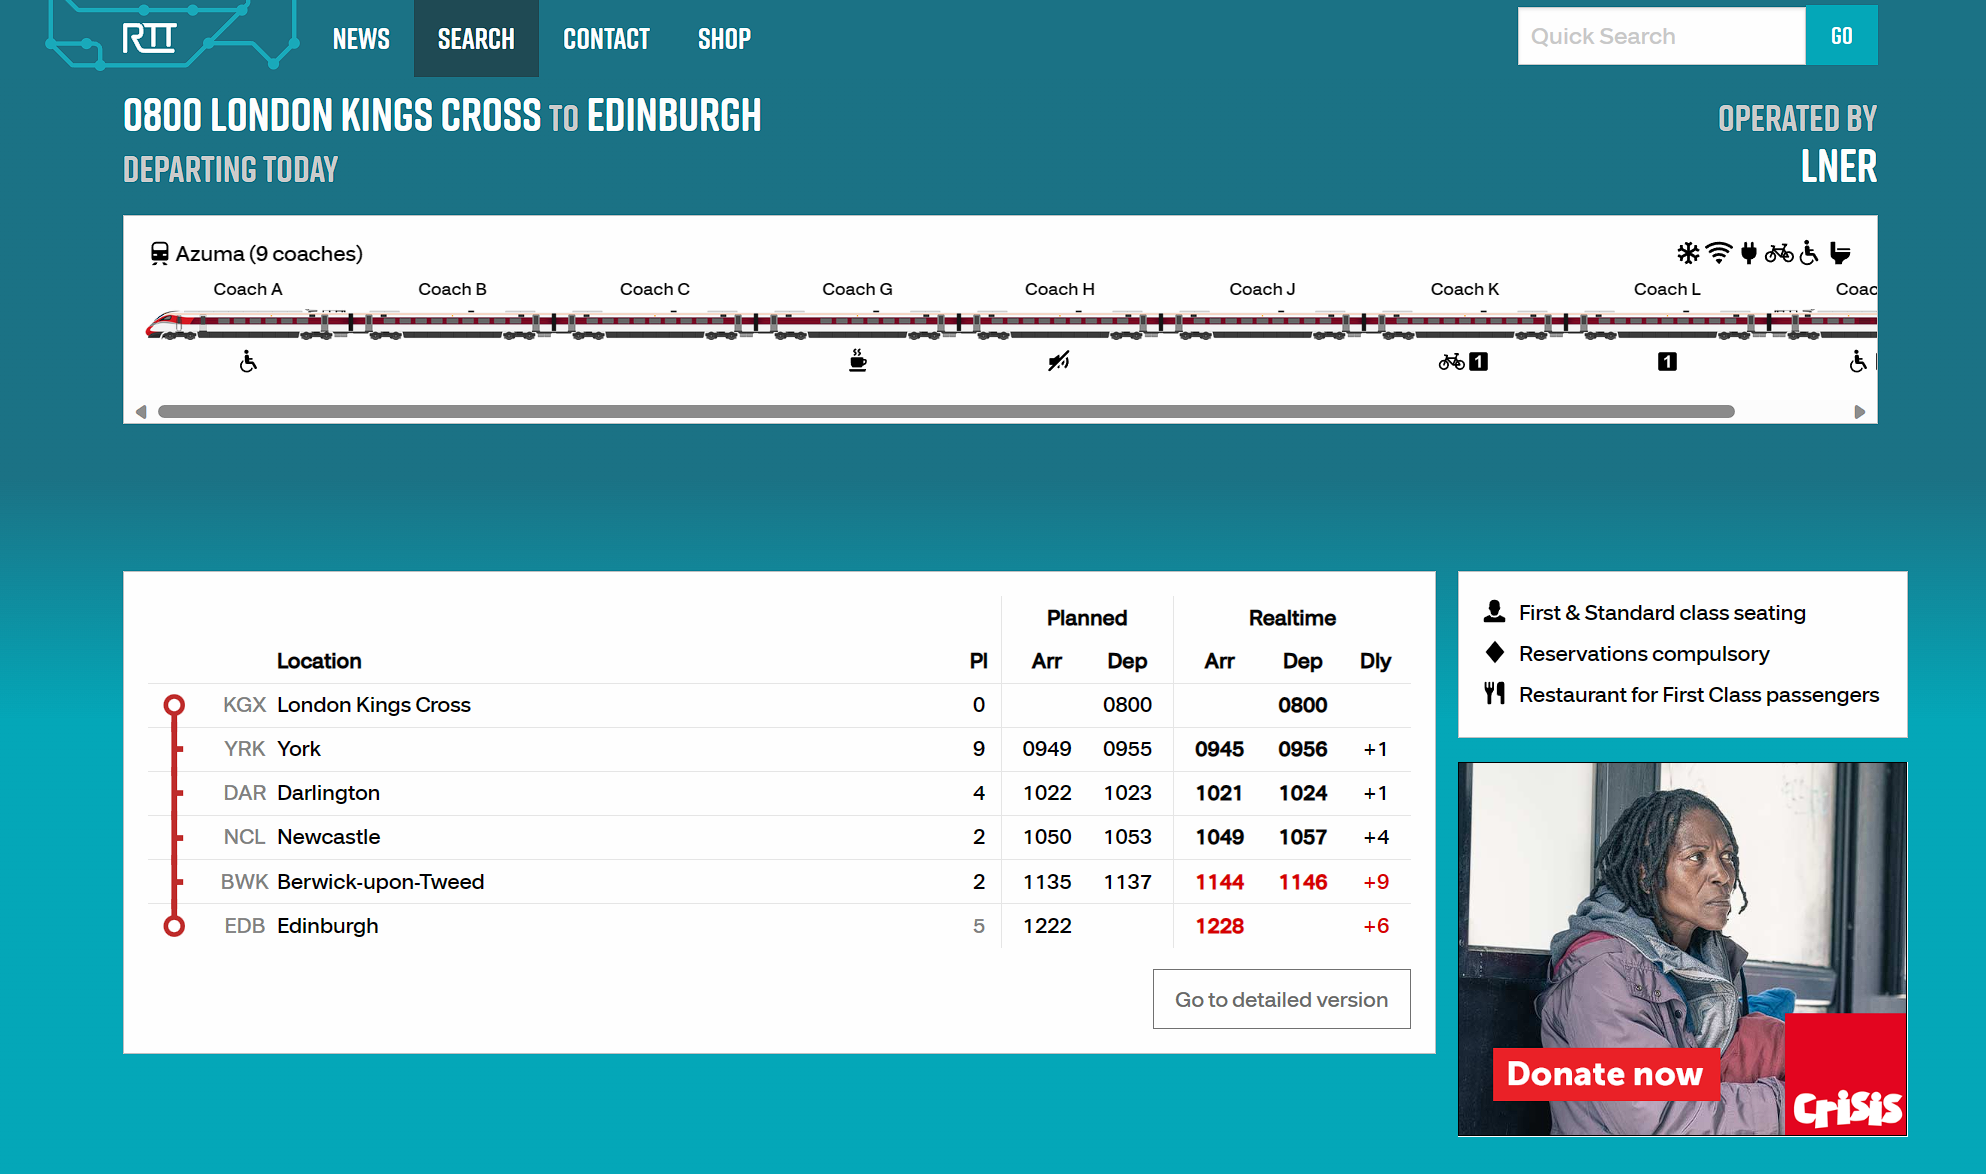Click the restaurant cutlery icon

click(x=1495, y=693)
